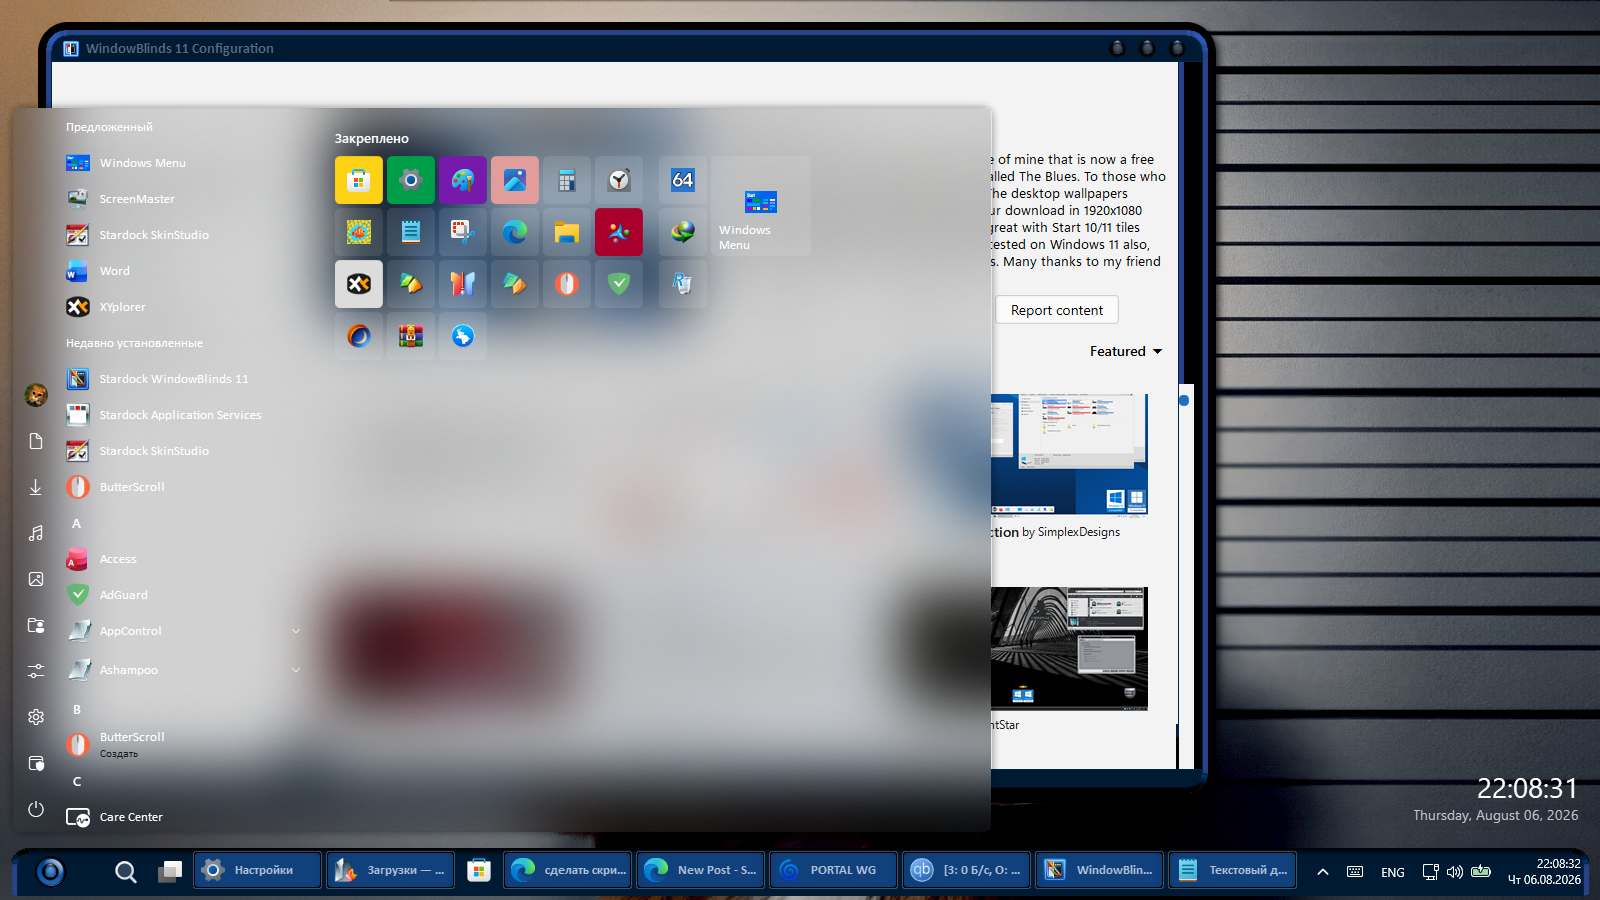
Task: Launch the clownfish pinned tile
Action: 359,232
